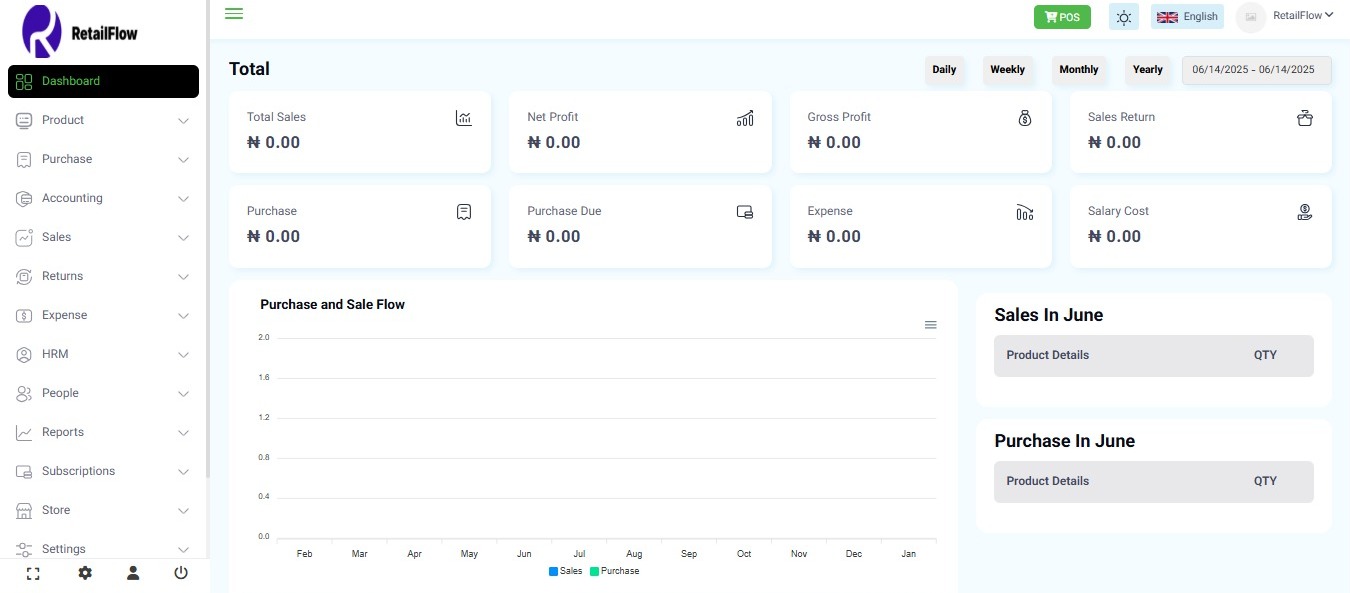
Task: Expand the Product menu
Action: pos(62,120)
